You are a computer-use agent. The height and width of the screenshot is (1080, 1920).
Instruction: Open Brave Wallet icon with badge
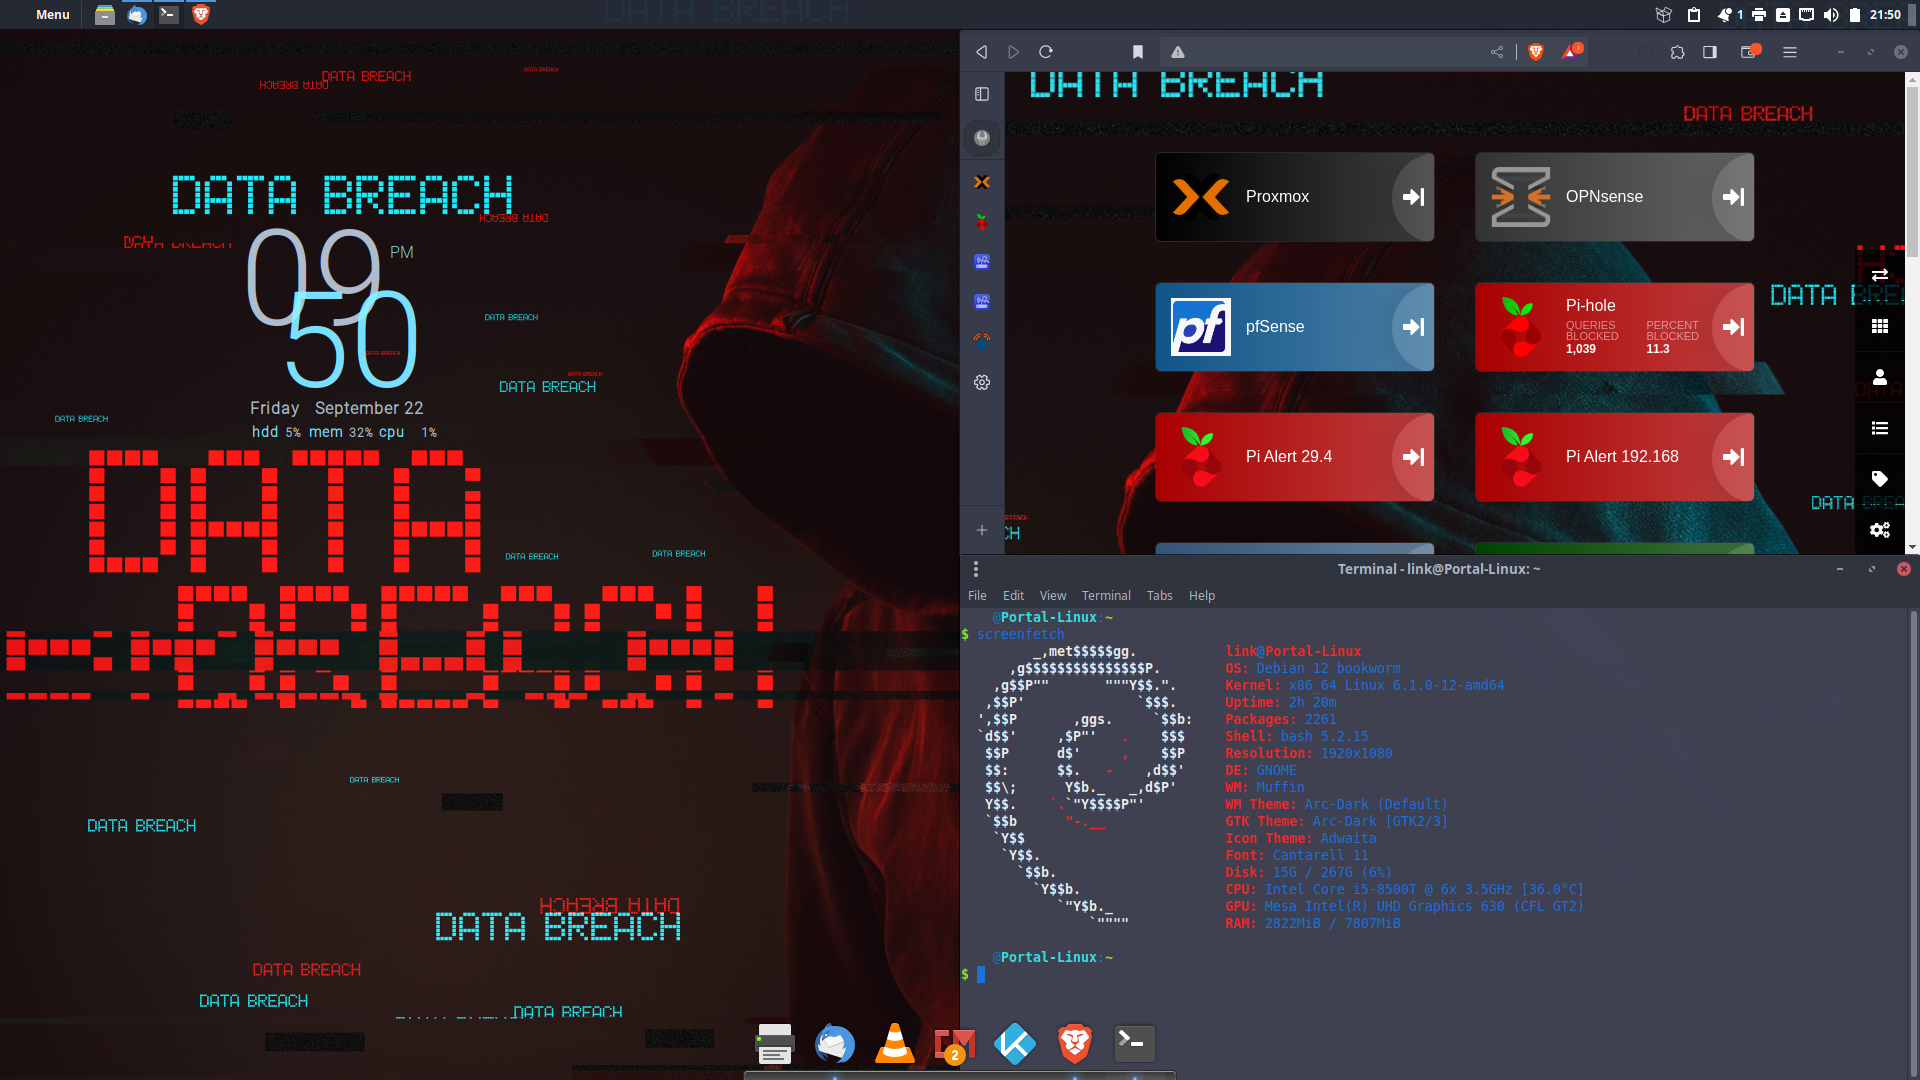pos(1749,52)
